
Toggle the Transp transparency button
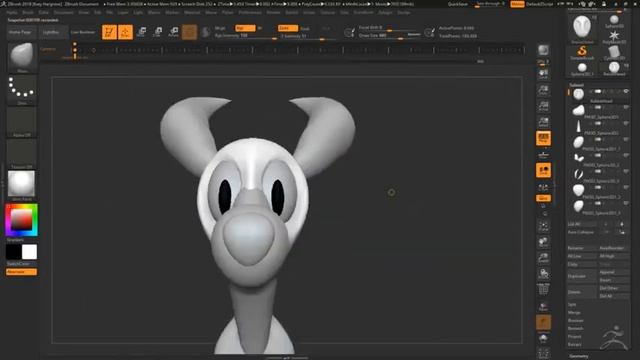pos(543,306)
